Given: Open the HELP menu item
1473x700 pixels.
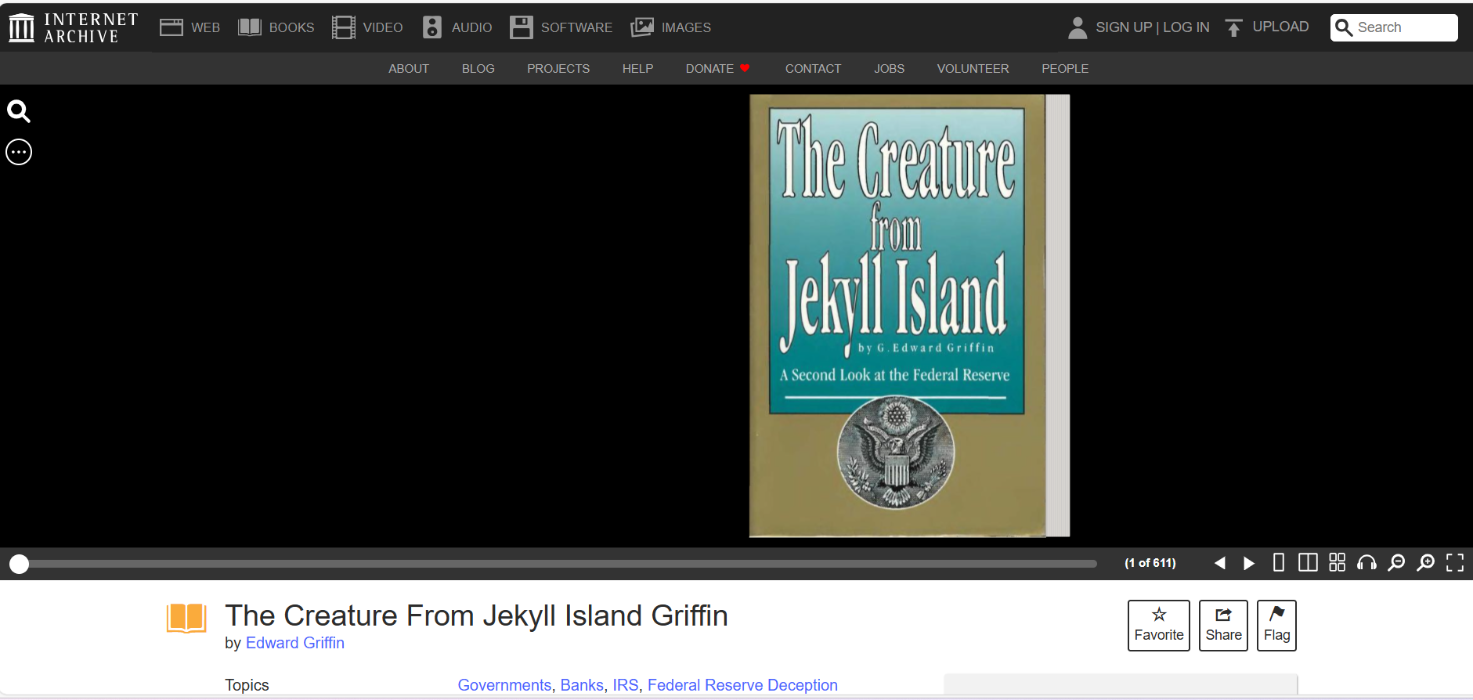Looking at the screenshot, I should pos(637,69).
